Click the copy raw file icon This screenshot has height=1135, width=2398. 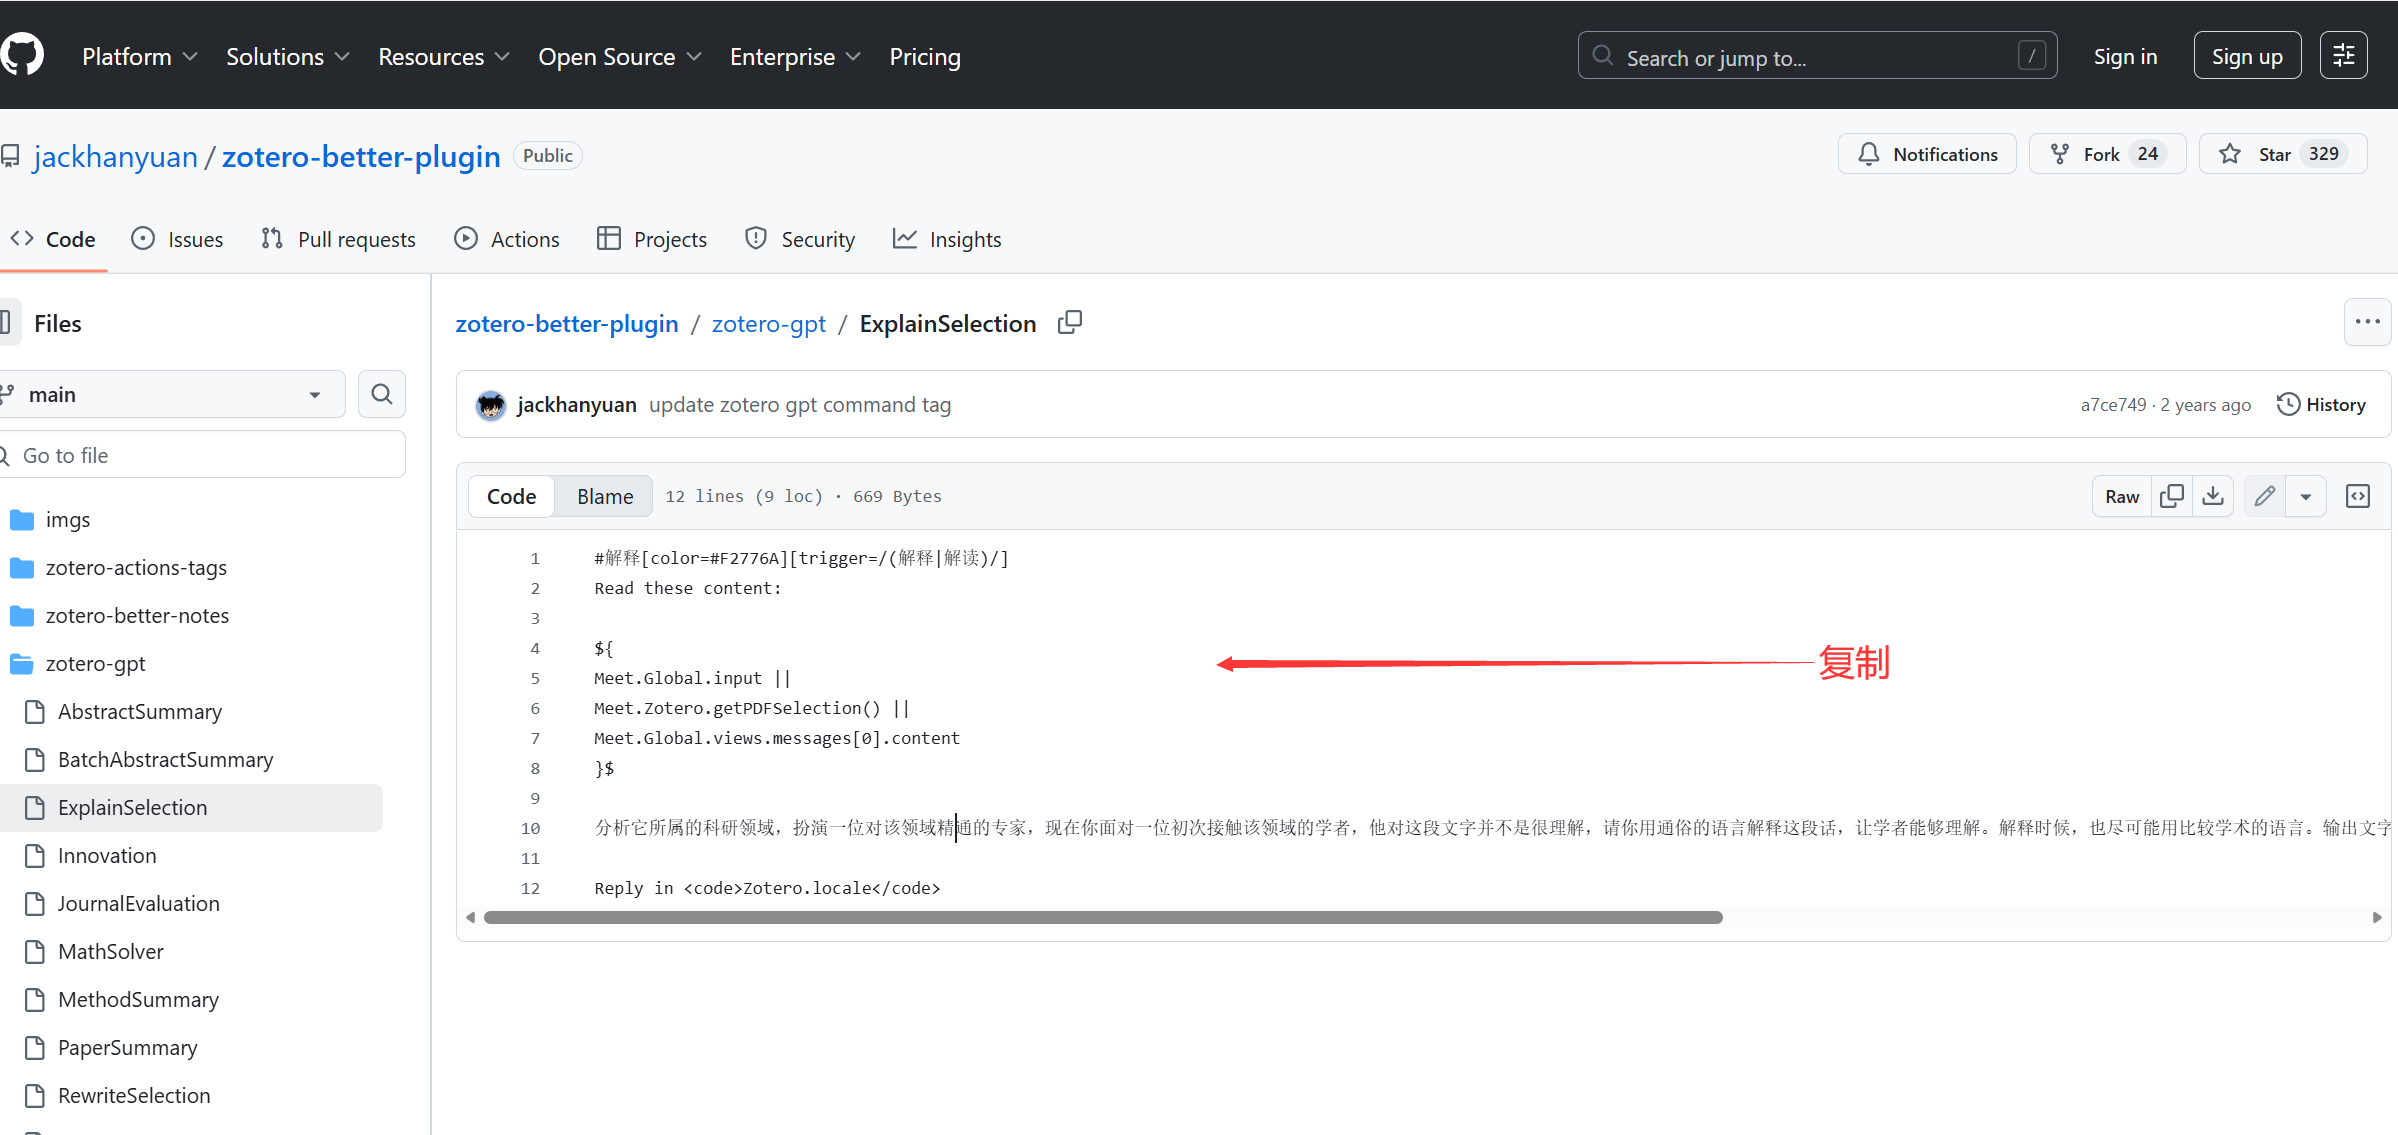pyautogui.click(x=2171, y=497)
